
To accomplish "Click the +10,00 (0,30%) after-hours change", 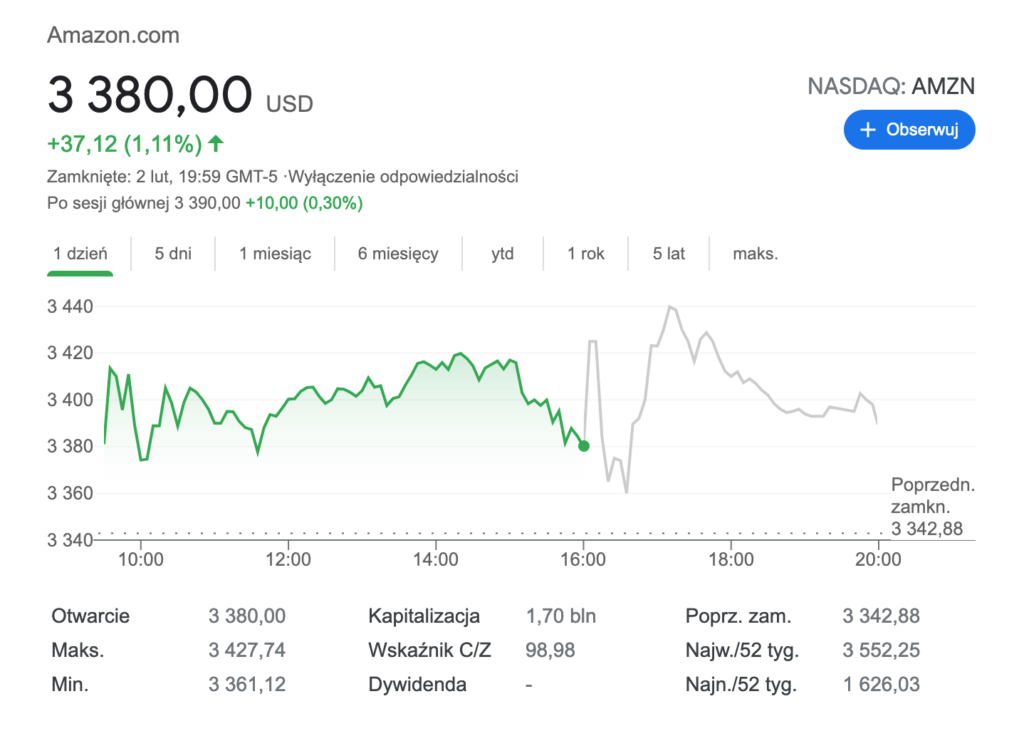I will tap(304, 203).
